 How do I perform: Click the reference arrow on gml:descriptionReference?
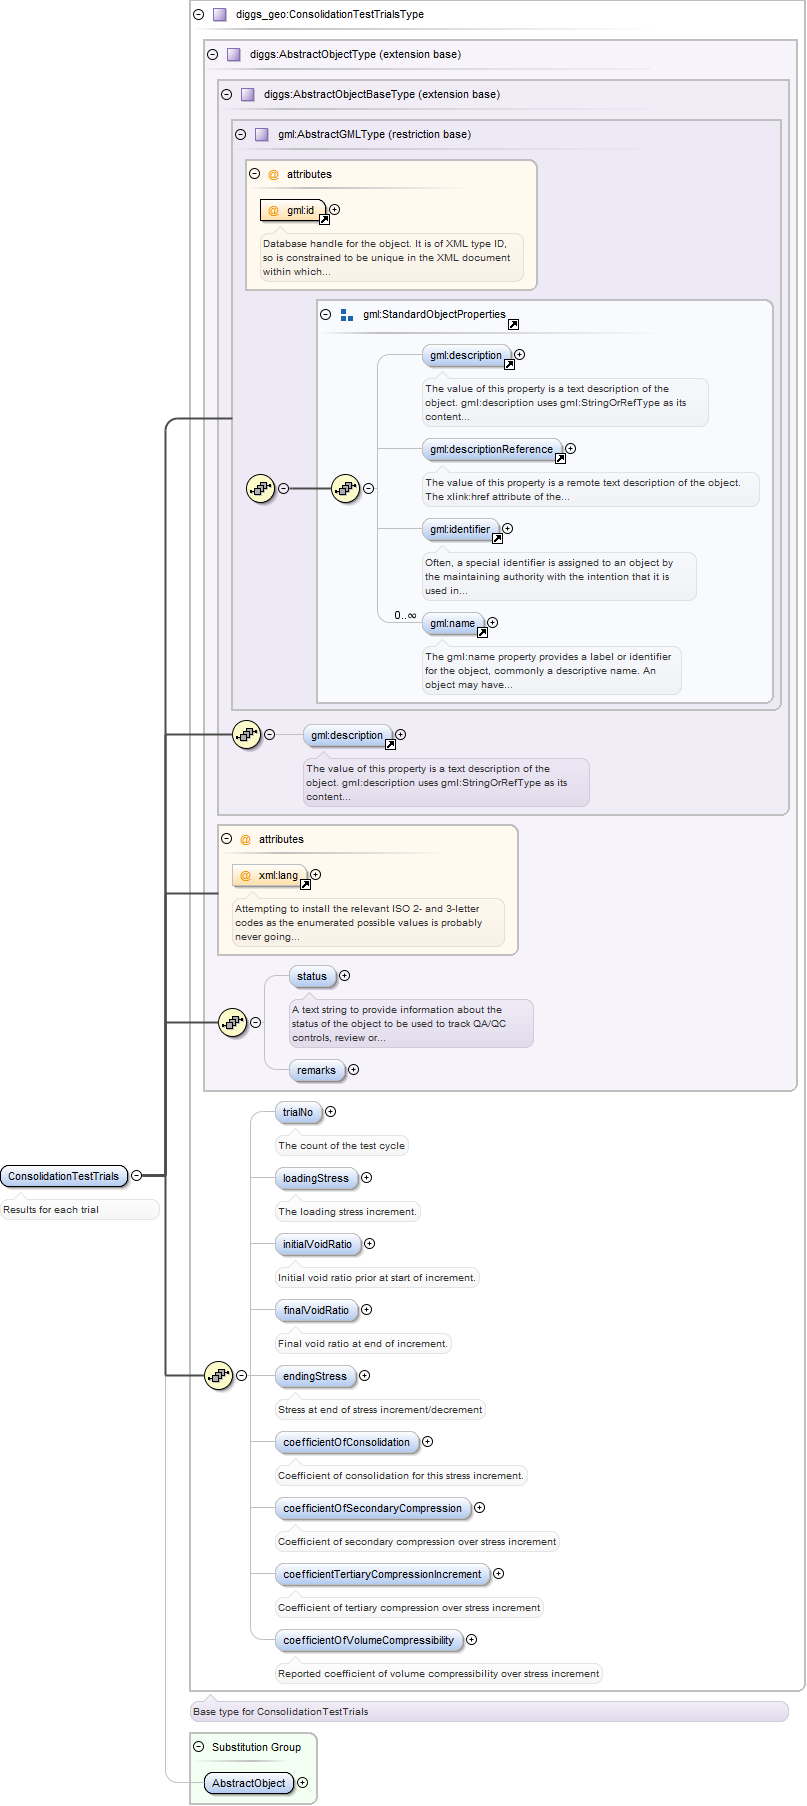click(560, 458)
